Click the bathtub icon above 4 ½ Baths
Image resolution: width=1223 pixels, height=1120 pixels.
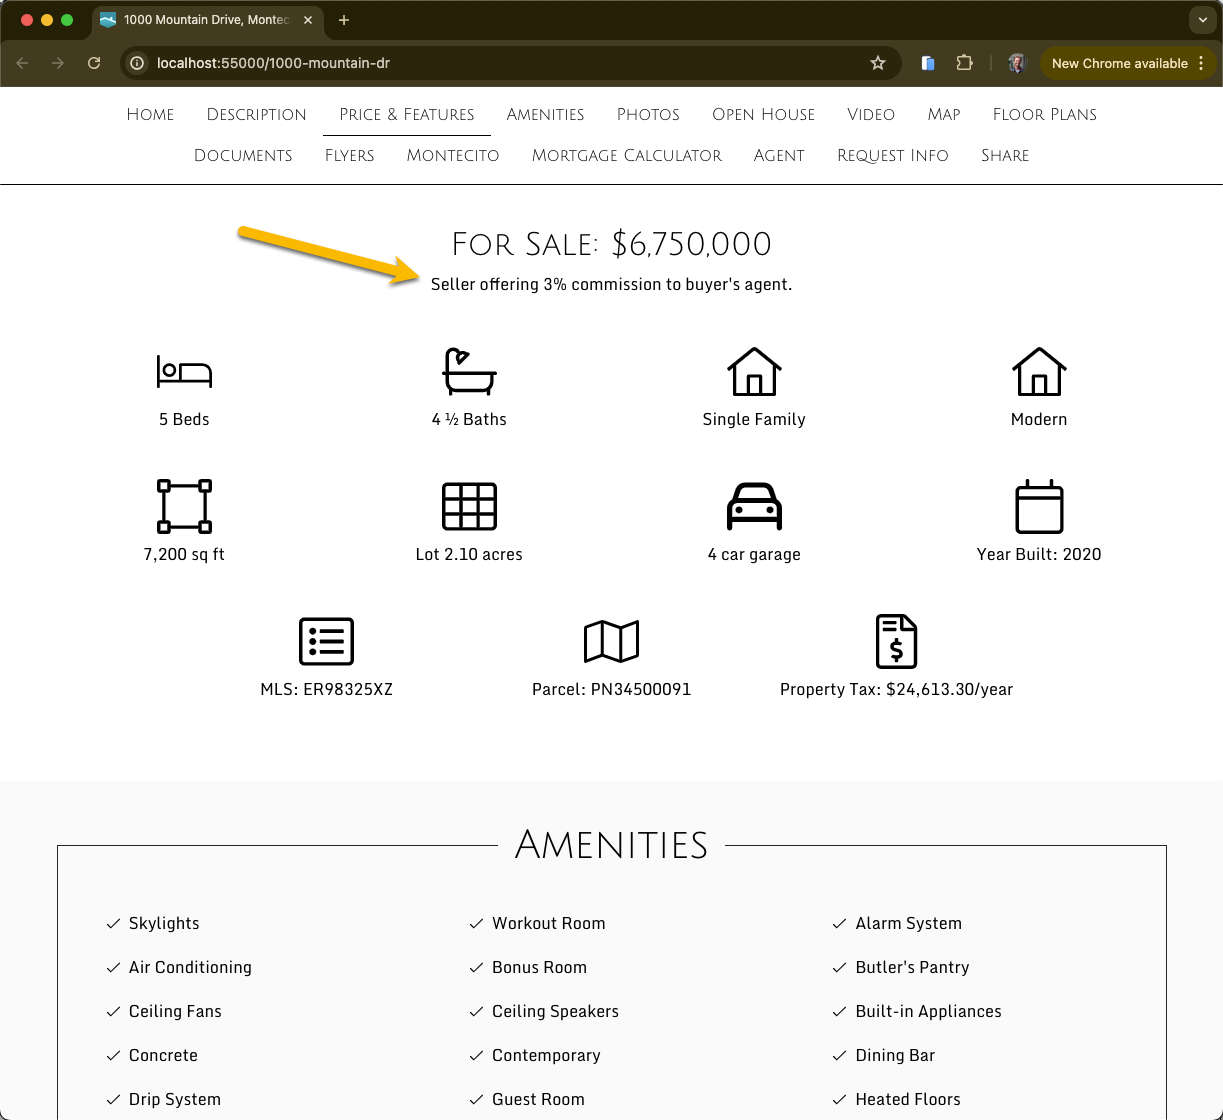coord(469,371)
